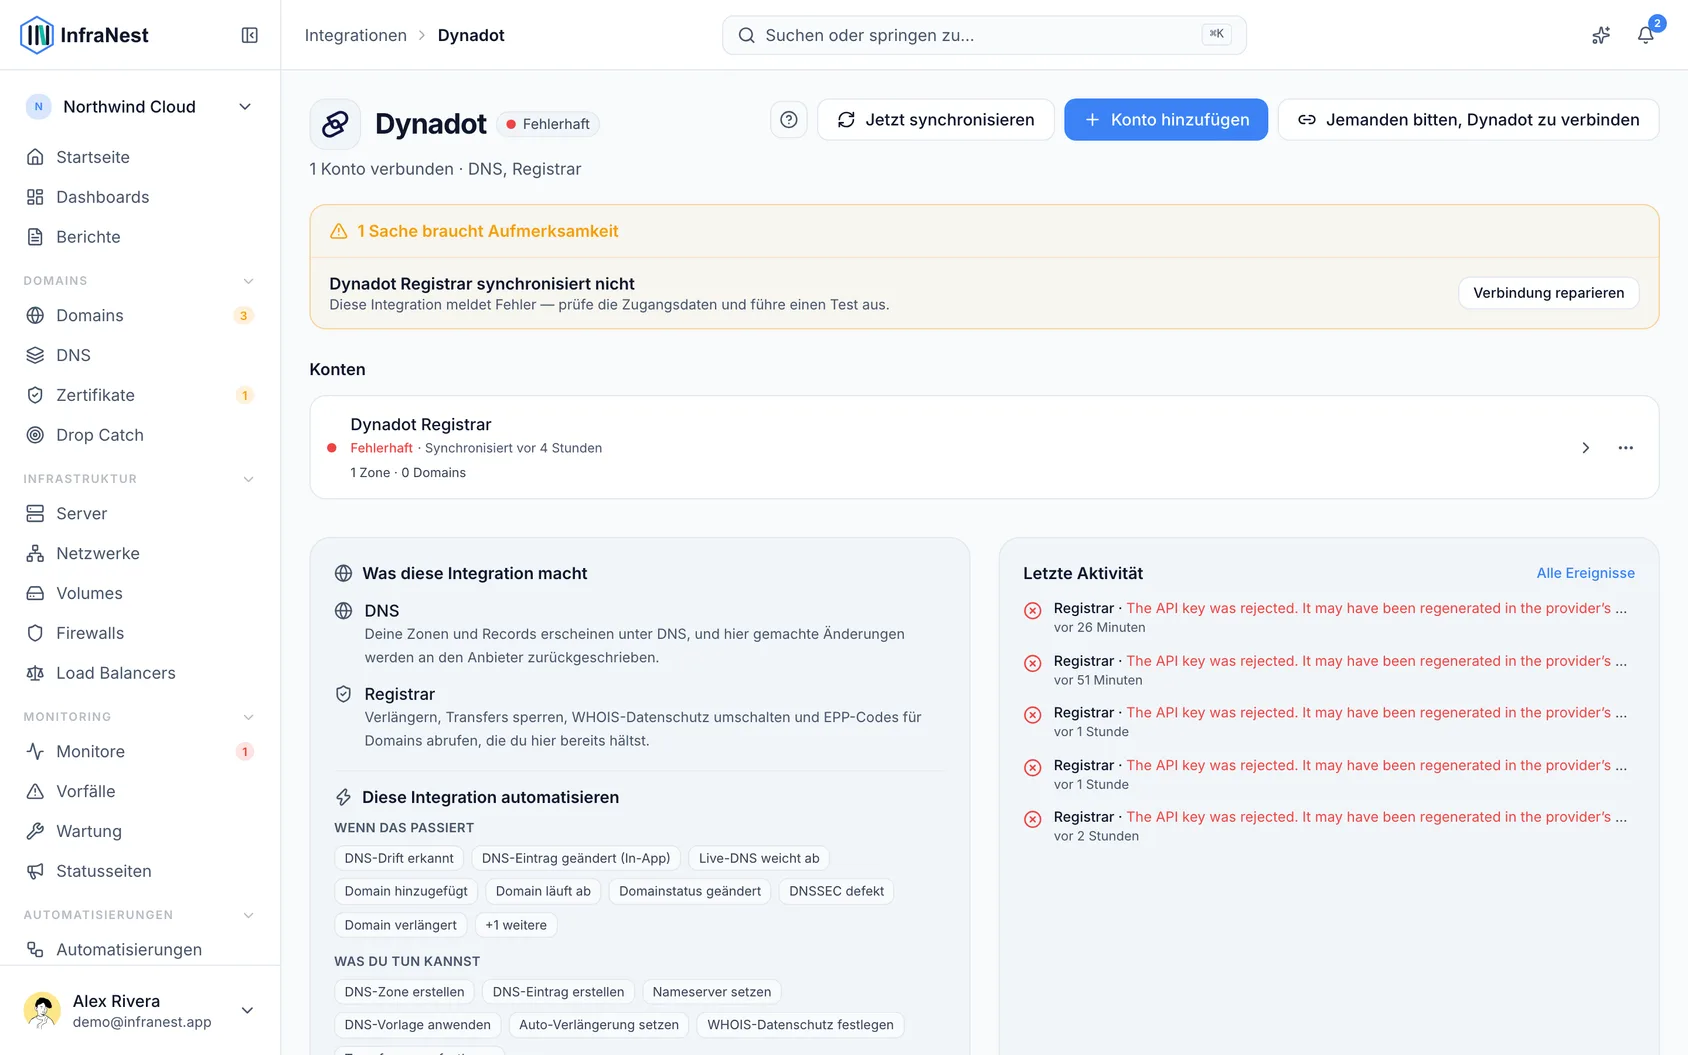Click the InfraNest logo
The image size is (1688, 1055).
point(84,35)
